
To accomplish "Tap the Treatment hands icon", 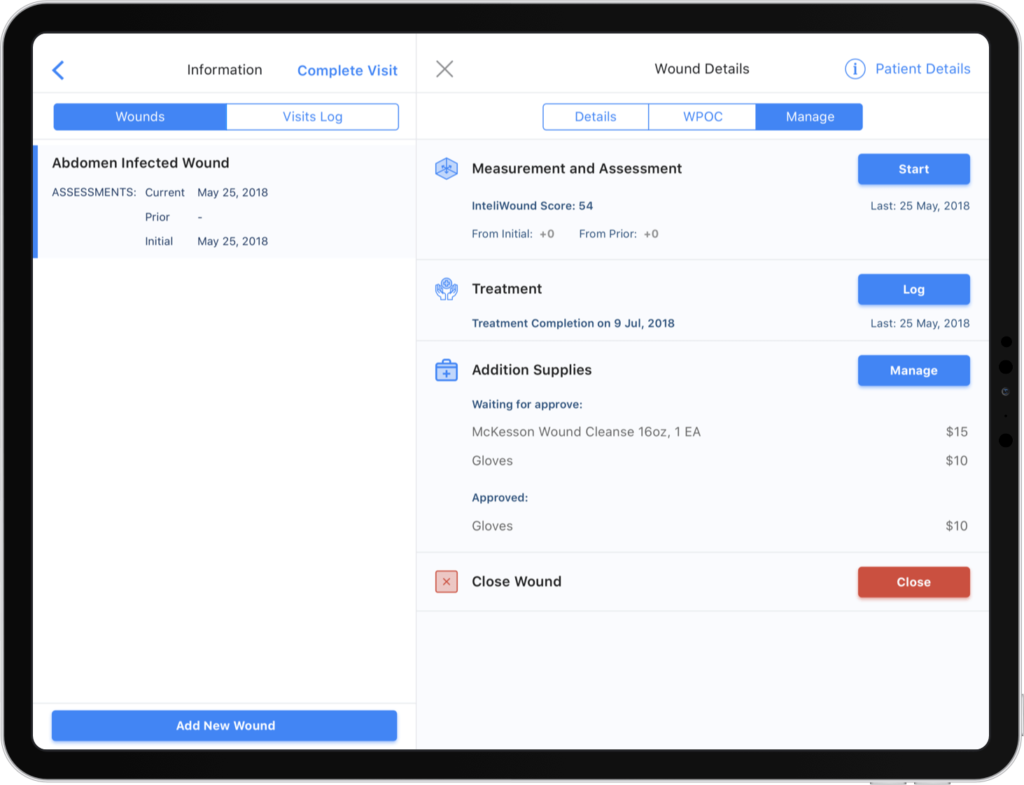I will coord(447,289).
